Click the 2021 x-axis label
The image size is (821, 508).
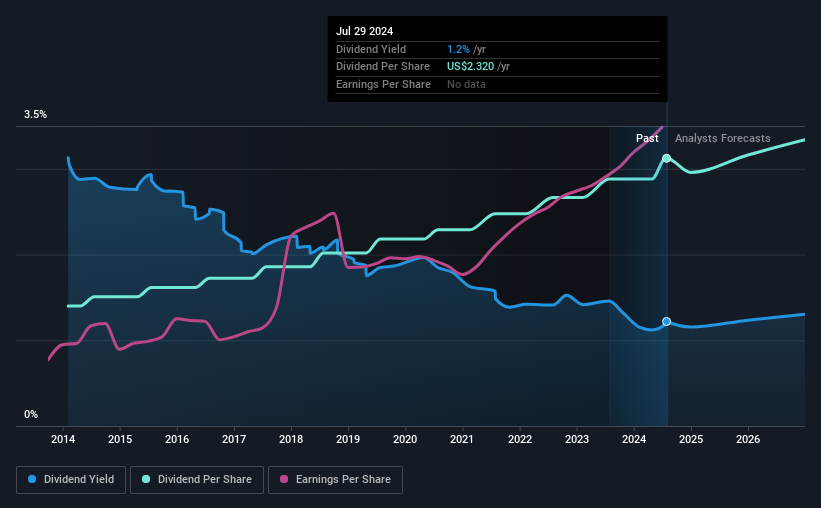pos(462,439)
